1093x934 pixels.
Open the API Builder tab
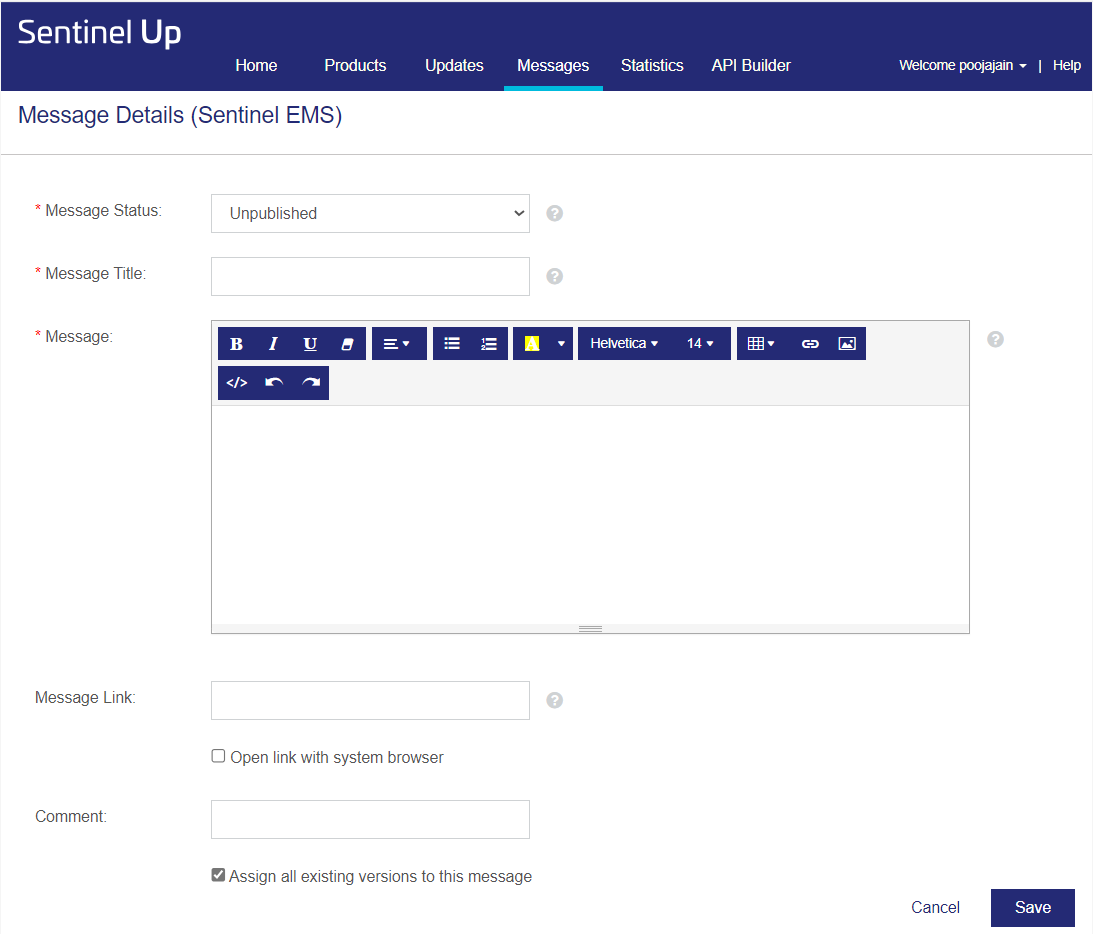point(751,66)
